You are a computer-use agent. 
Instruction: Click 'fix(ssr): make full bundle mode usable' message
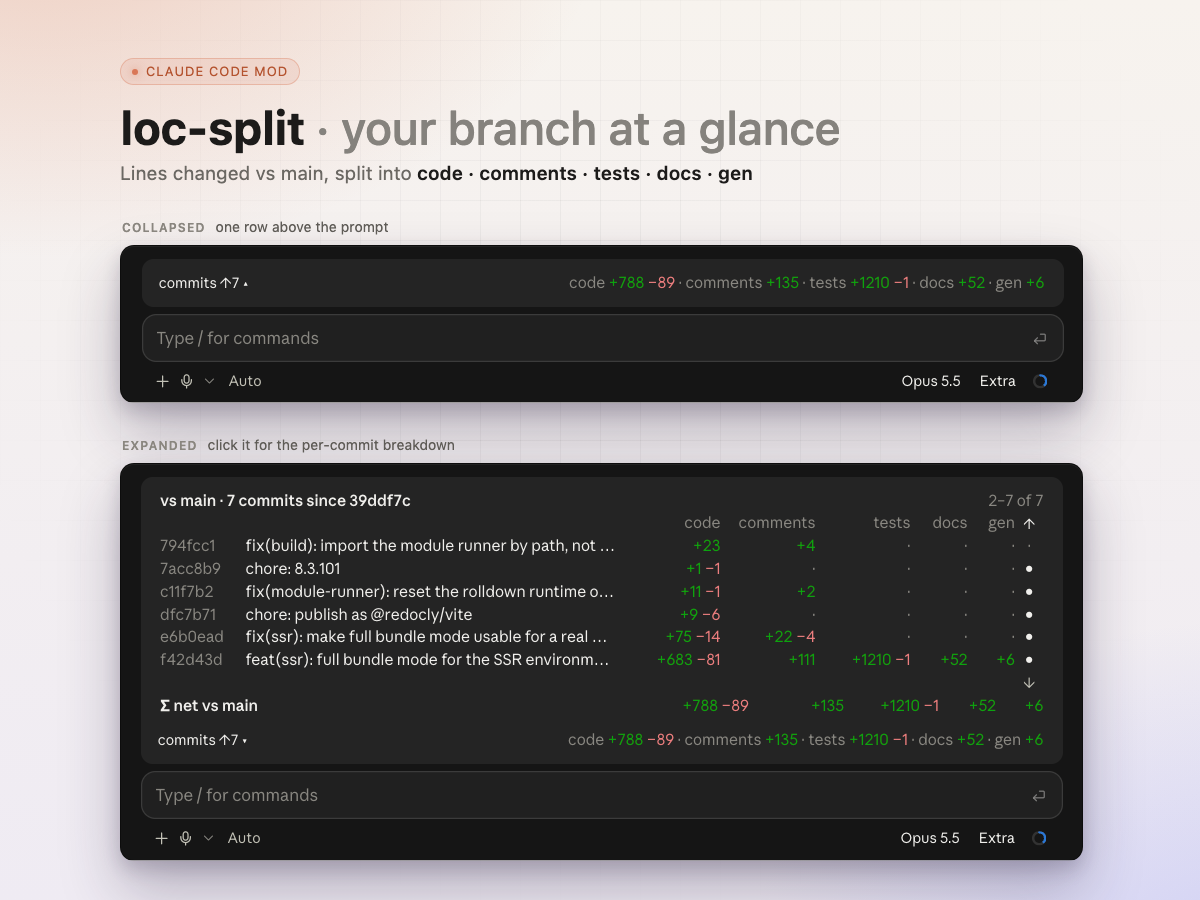pos(427,637)
